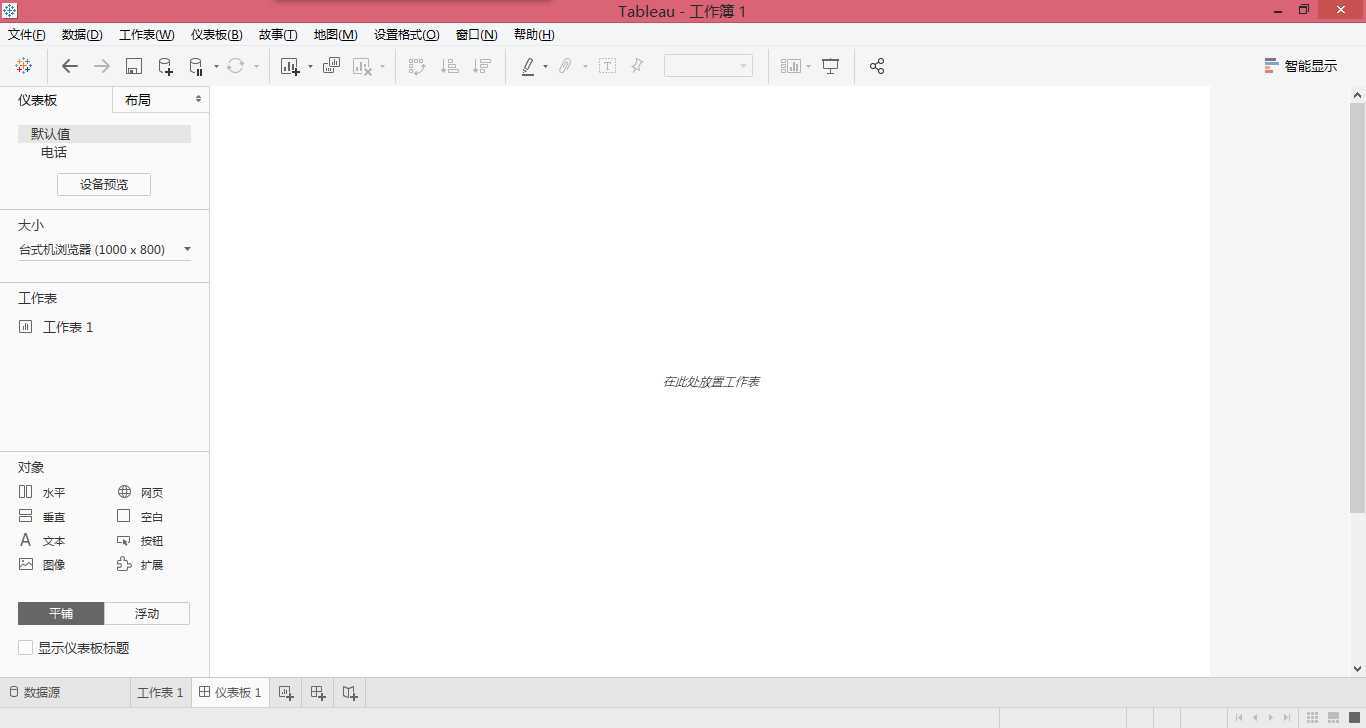Run update refresh icon
The width and height of the screenshot is (1366, 728).
point(235,66)
